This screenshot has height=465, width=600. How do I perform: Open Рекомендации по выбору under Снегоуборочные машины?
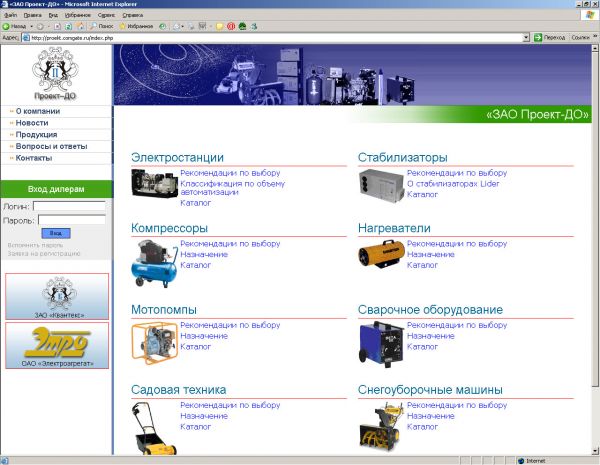tap(457, 405)
